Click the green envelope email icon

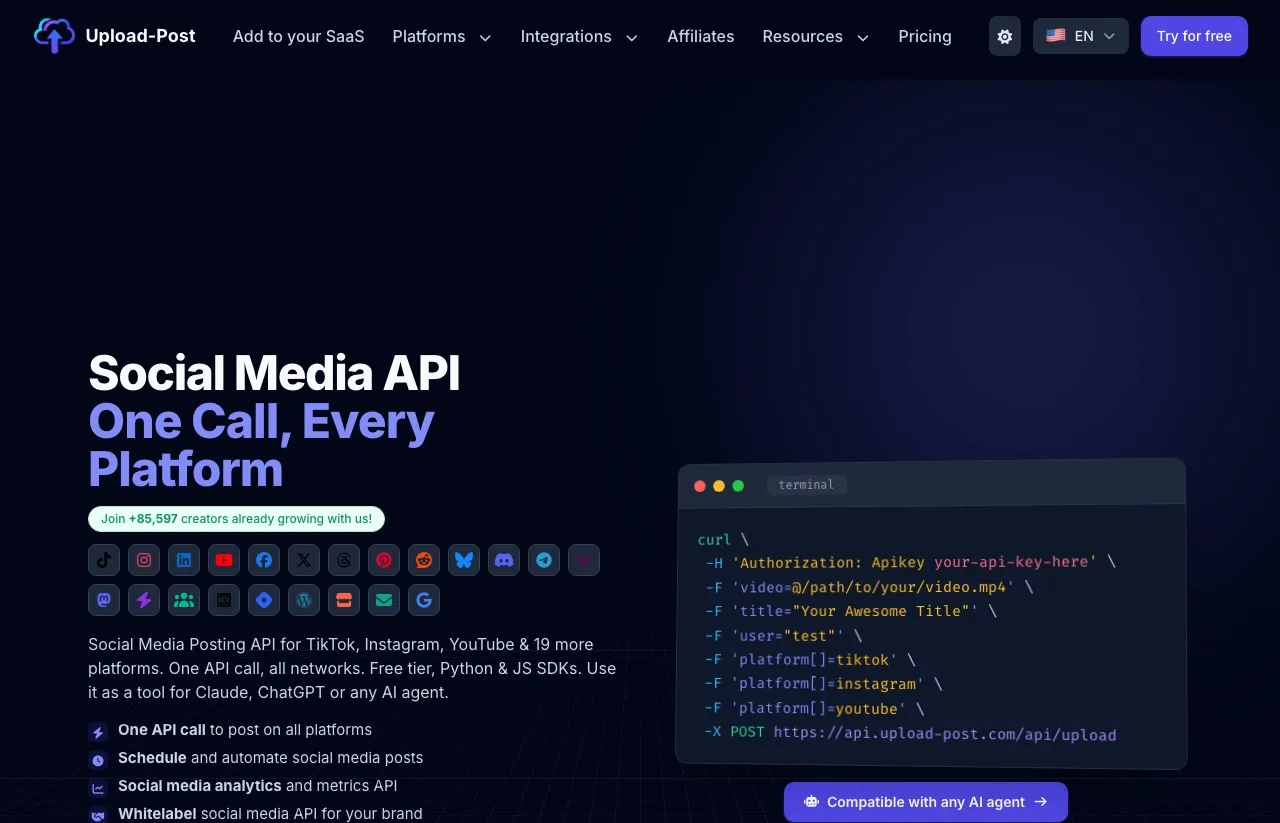click(384, 600)
